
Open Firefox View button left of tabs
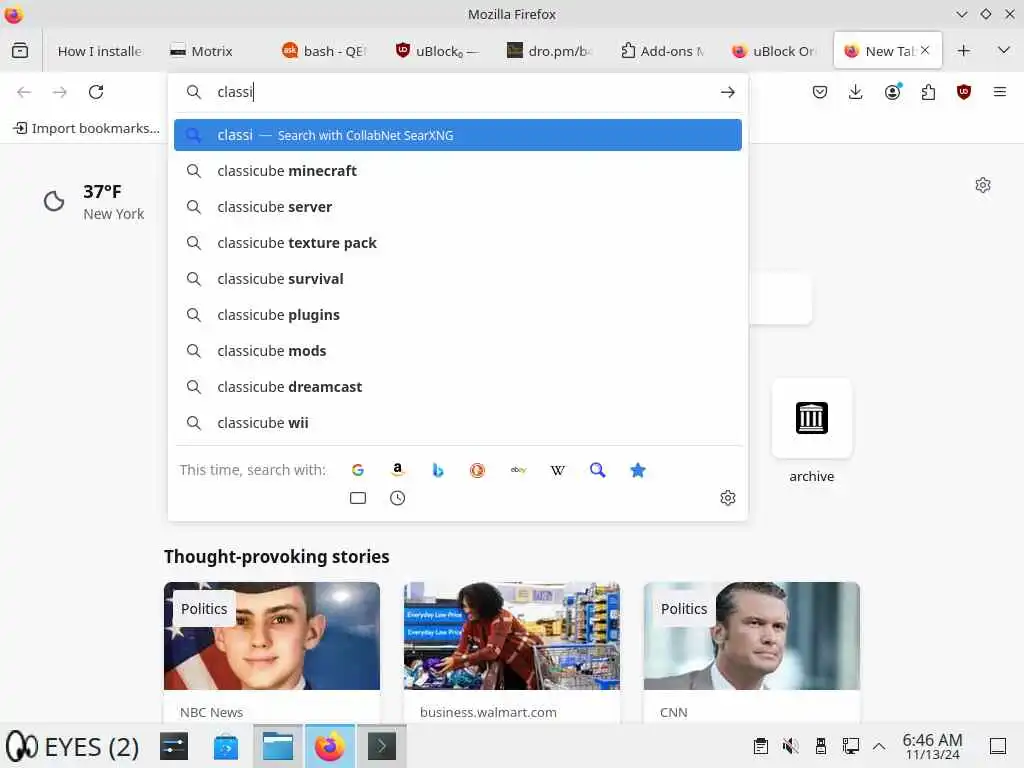20,50
